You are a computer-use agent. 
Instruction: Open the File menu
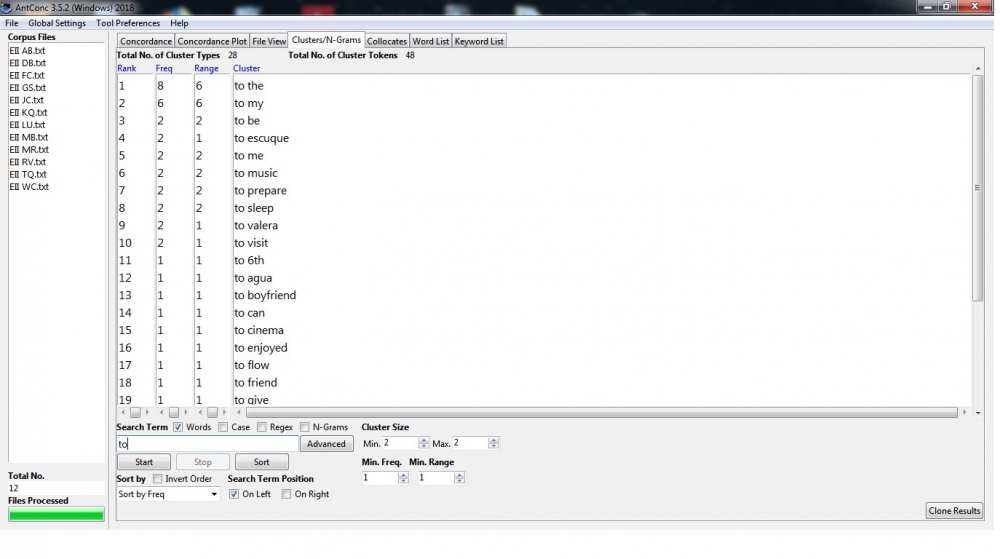tap(11, 23)
